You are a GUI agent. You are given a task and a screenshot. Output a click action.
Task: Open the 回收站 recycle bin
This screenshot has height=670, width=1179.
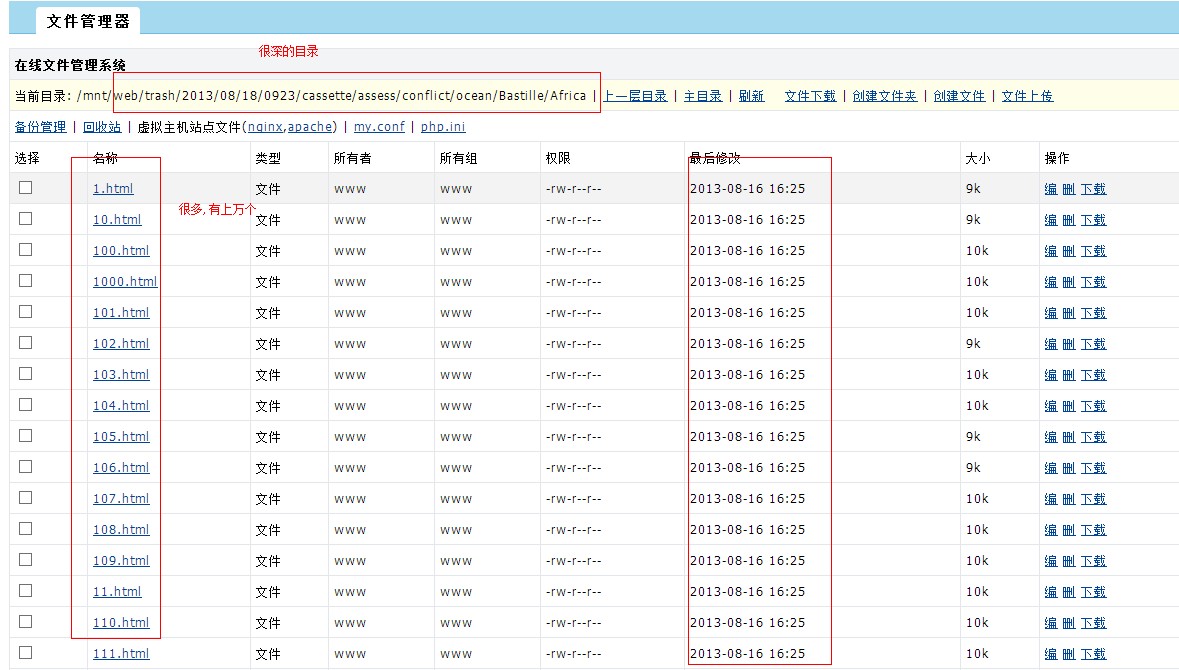pos(102,127)
